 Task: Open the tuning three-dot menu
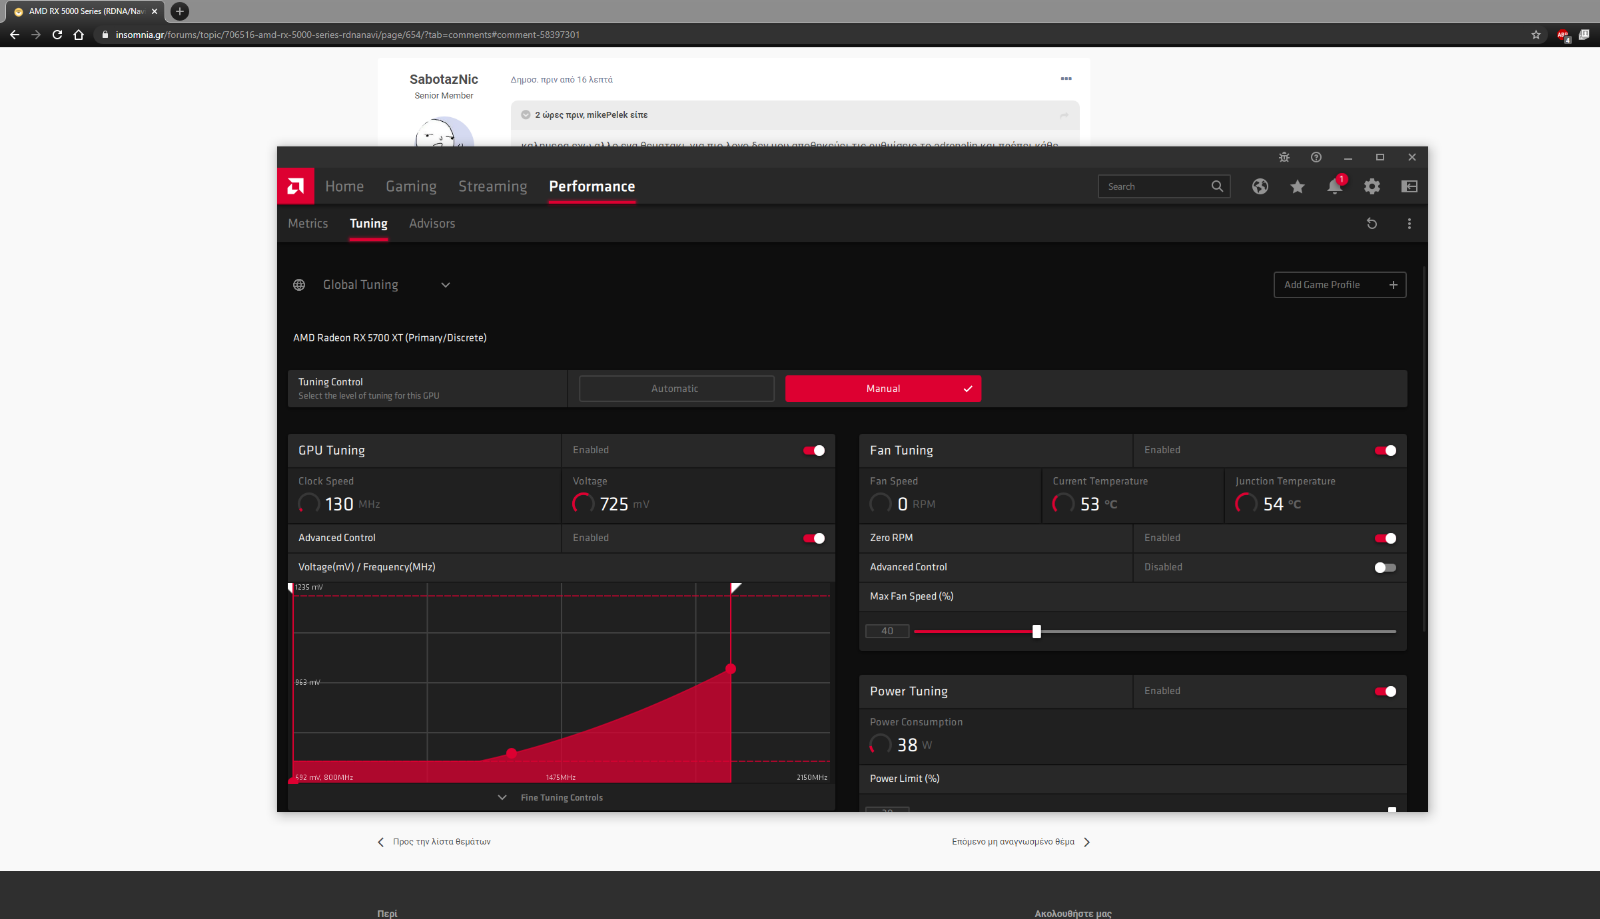pos(1409,224)
